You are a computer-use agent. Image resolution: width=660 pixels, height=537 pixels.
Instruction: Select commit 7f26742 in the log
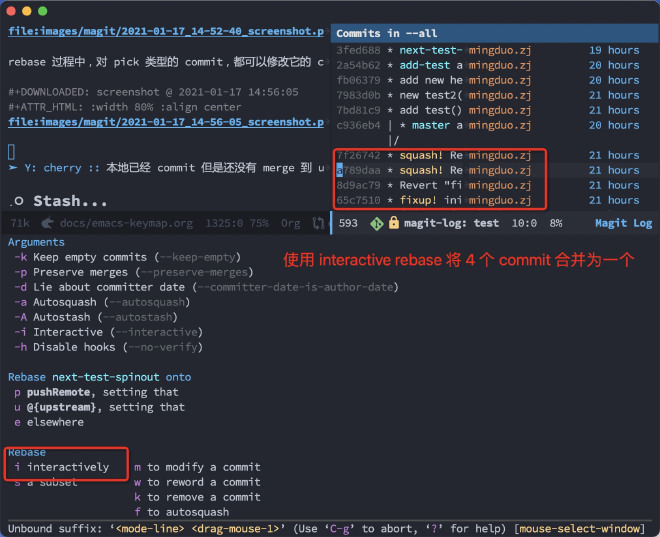pyautogui.click(x=357, y=155)
